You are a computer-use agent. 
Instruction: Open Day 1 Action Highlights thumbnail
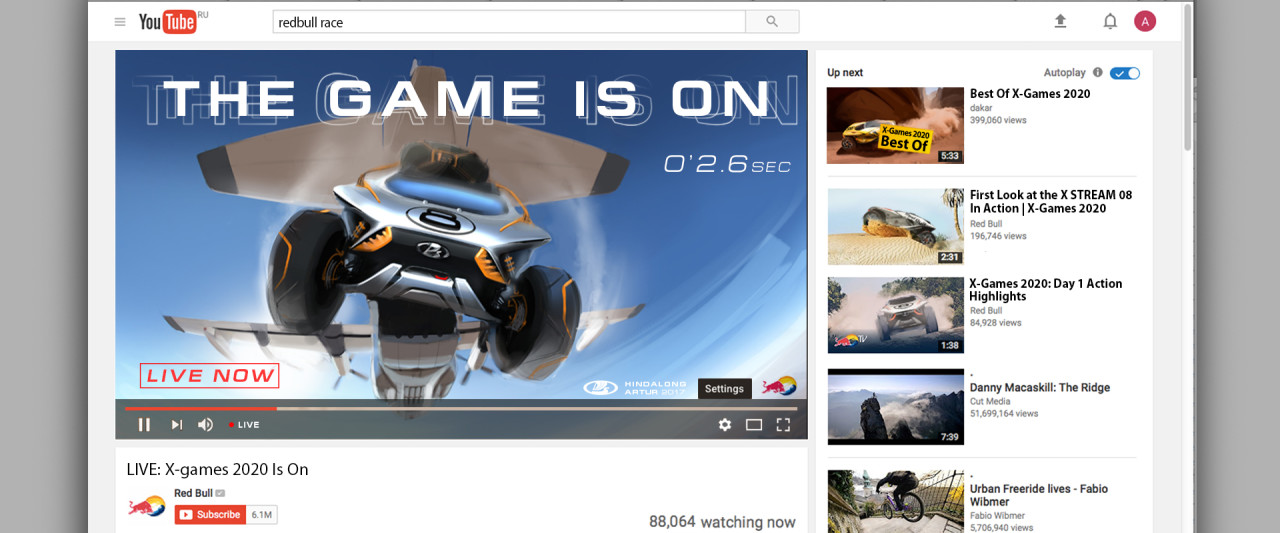point(895,315)
